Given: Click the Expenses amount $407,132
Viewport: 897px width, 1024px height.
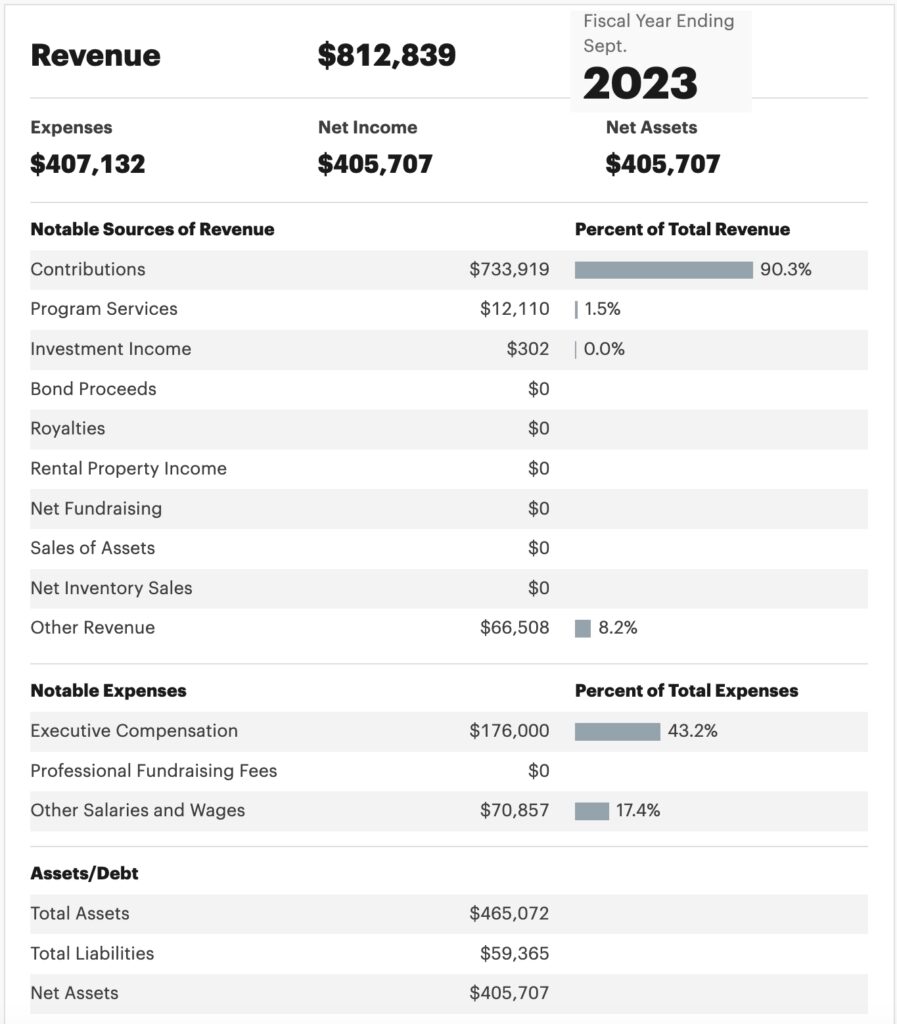Looking at the screenshot, I should pyautogui.click(x=87, y=164).
